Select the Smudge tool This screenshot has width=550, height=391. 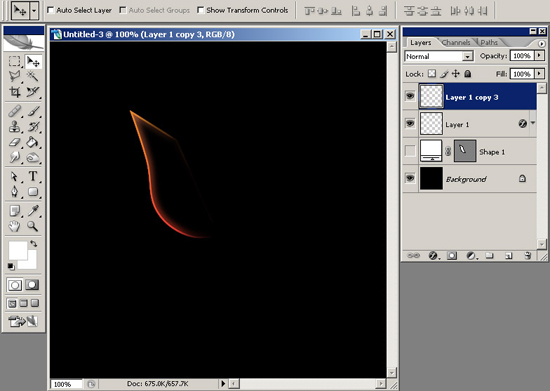click(14, 157)
